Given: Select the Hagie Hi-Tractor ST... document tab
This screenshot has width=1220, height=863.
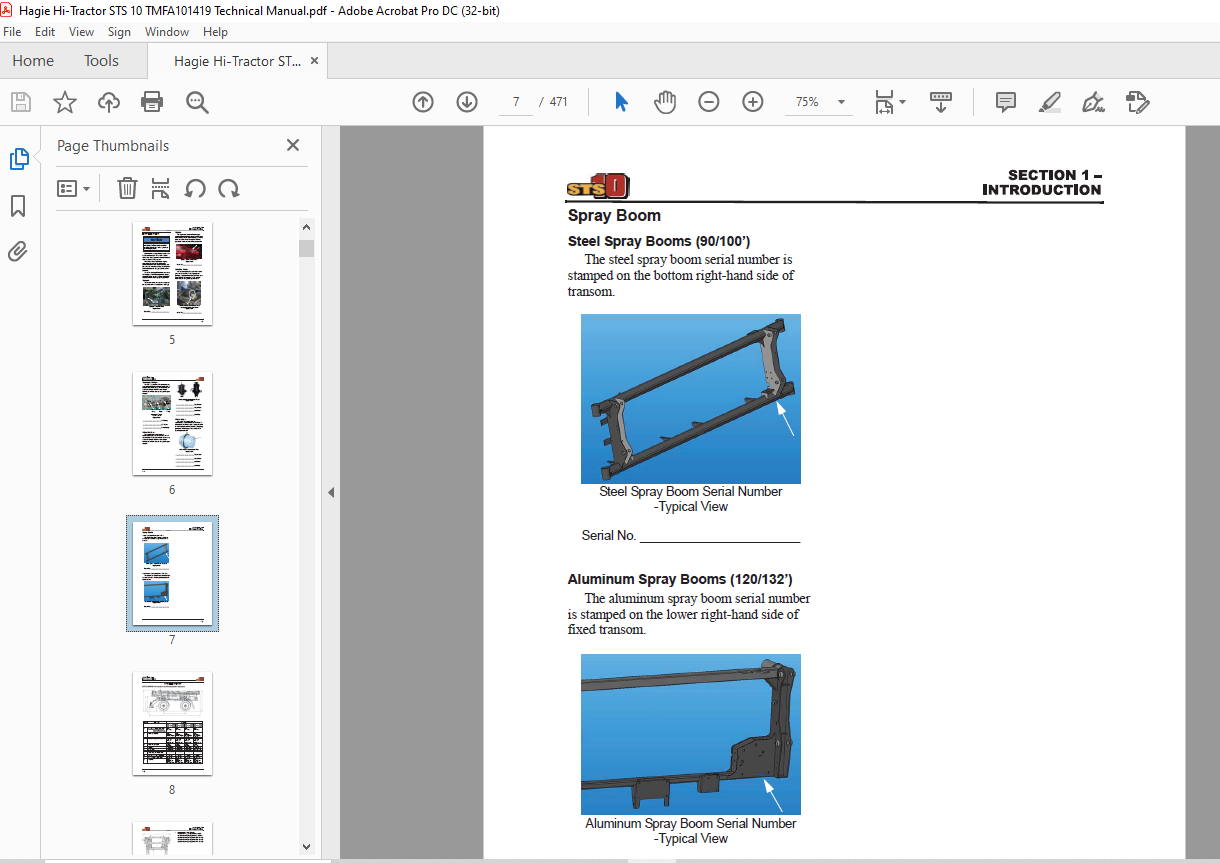Looking at the screenshot, I should (237, 61).
